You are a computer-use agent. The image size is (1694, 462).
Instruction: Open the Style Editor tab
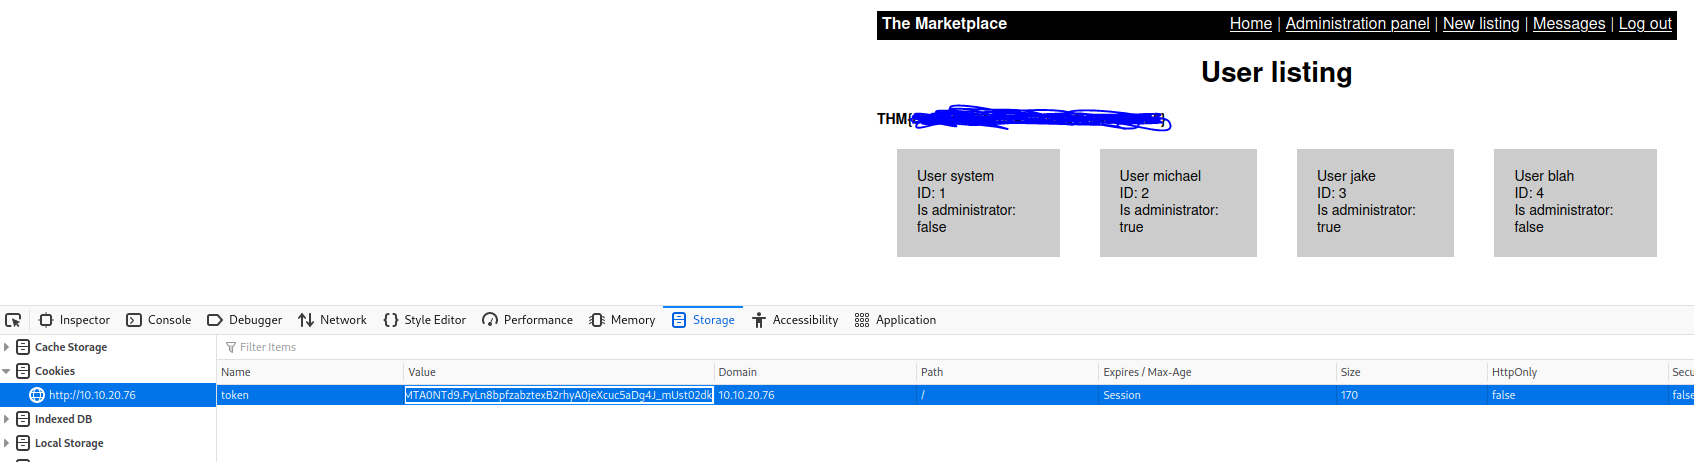click(425, 320)
